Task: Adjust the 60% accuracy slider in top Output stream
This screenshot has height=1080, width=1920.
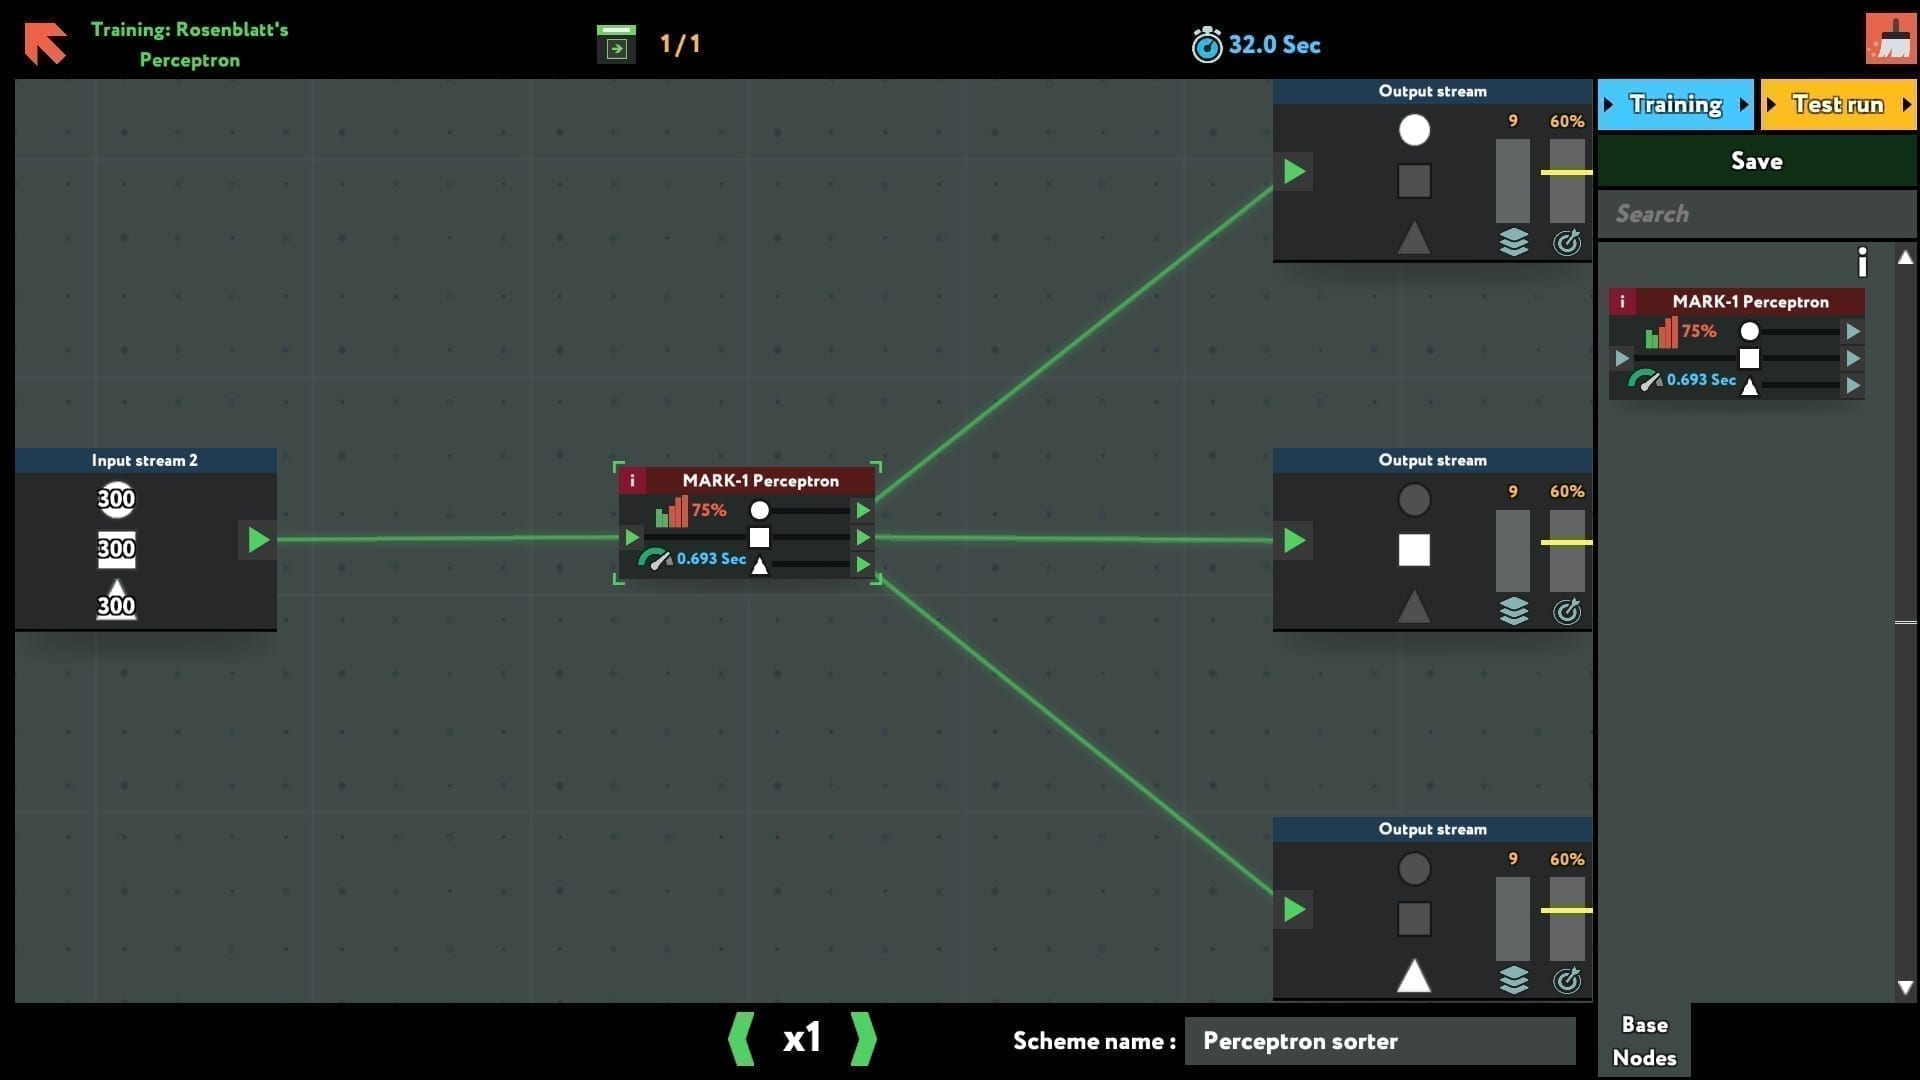Action: point(1566,173)
